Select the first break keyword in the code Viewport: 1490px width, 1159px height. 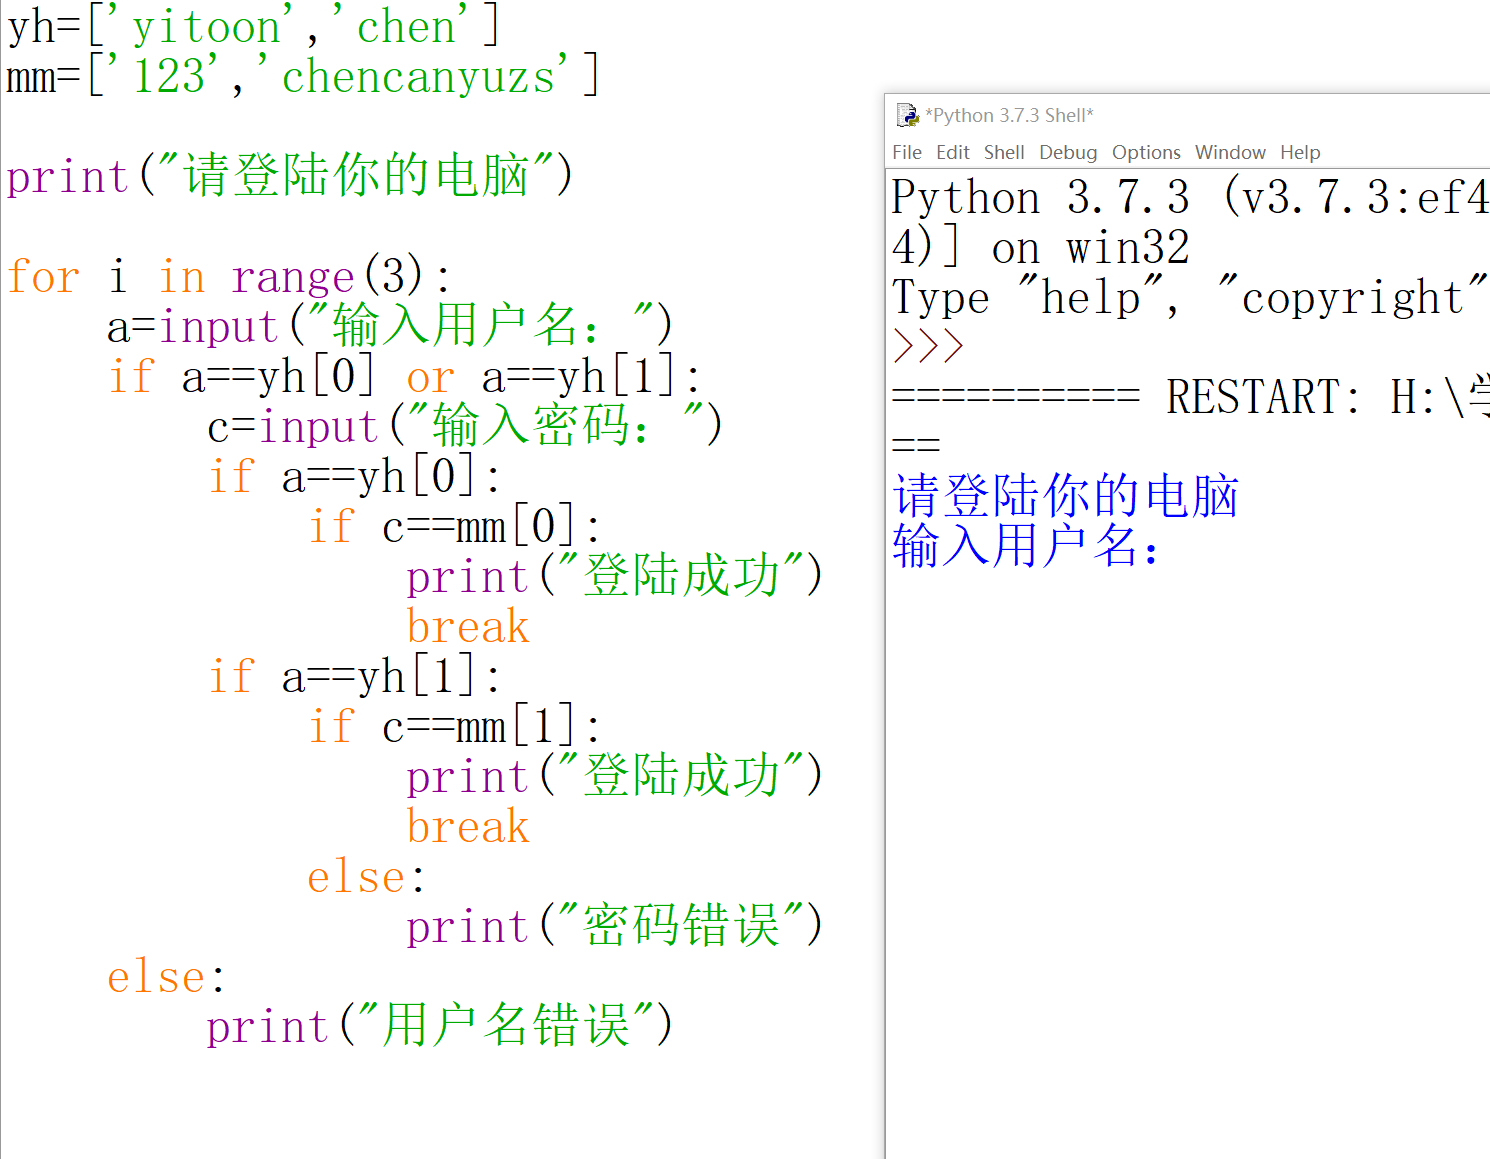[466, 626]
